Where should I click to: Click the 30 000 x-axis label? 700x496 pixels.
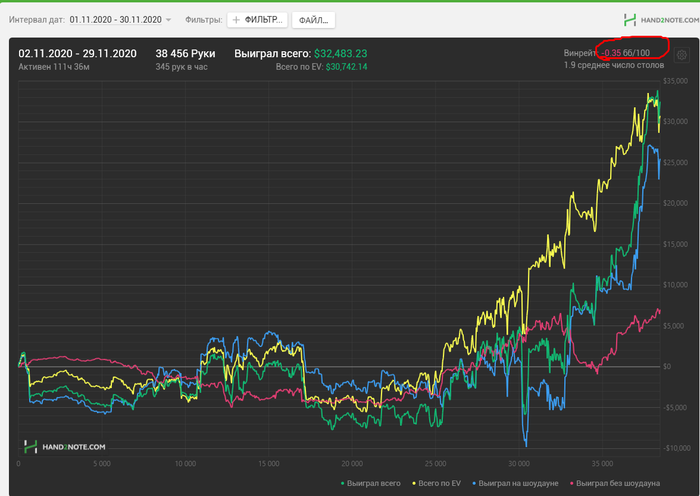[519, 463]
